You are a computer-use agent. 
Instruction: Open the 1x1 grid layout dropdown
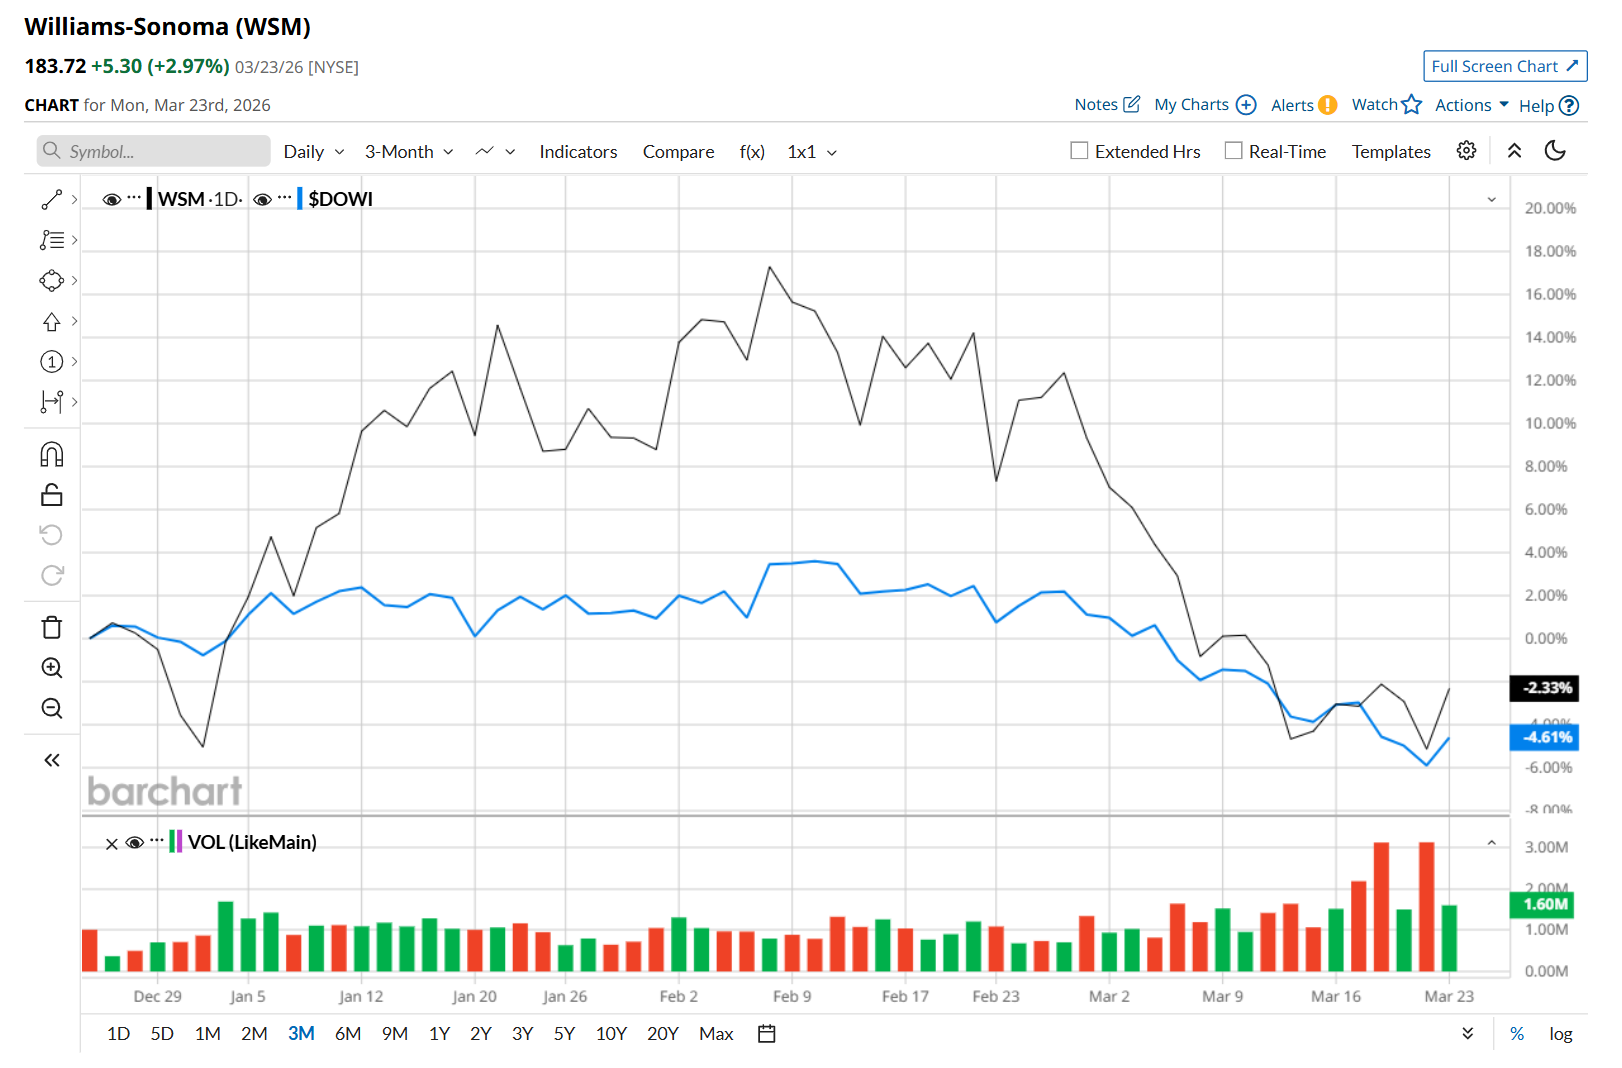click(812, 152)
